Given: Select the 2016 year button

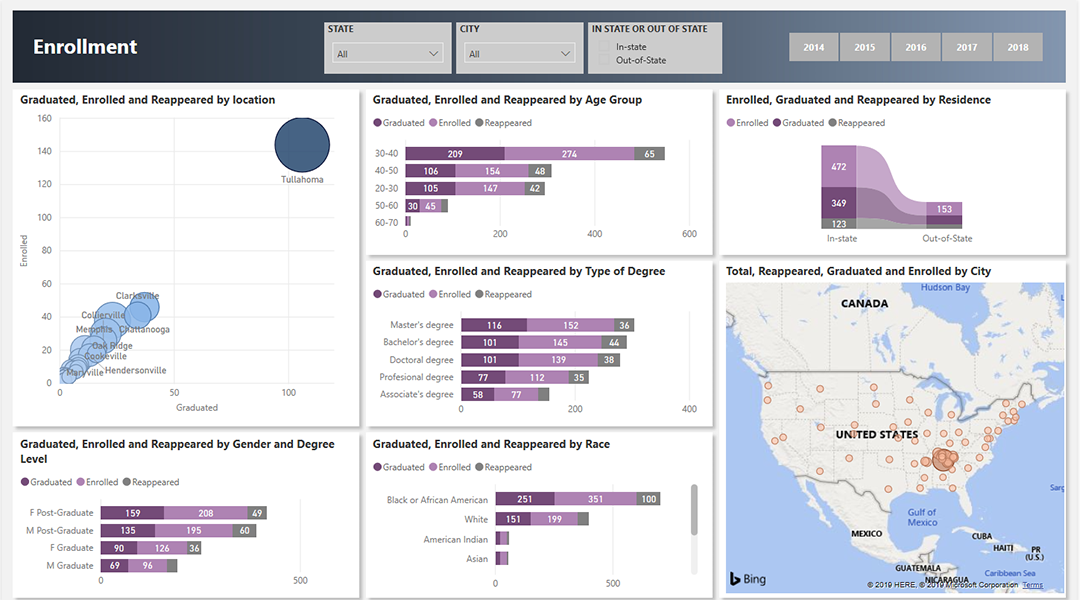Looking at the screenshot, I should [x=915, y=48].
